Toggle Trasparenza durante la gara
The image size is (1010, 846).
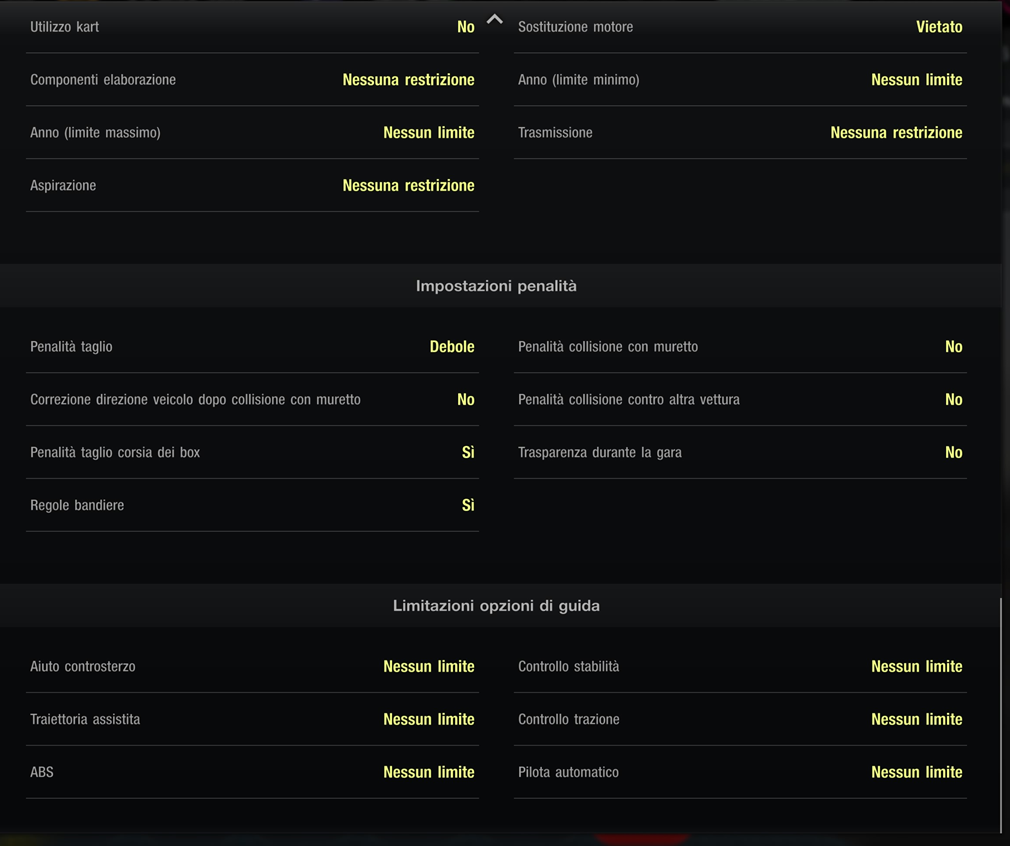tap(953, 453)
